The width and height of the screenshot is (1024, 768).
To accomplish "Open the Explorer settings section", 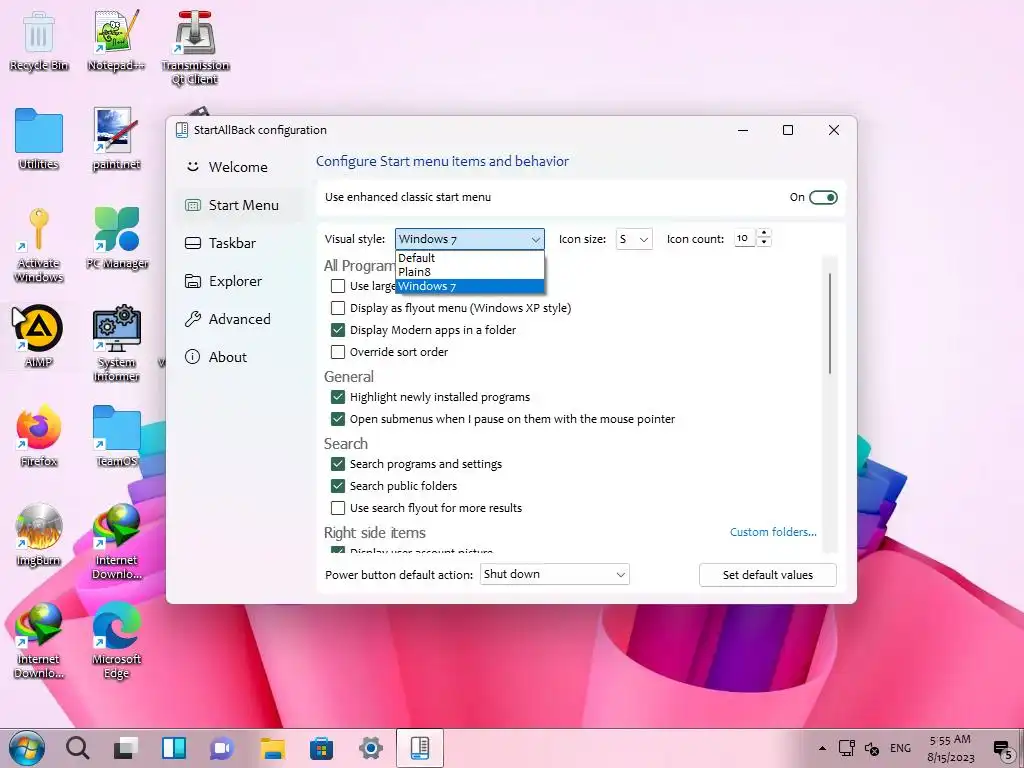I will [238, 281].
